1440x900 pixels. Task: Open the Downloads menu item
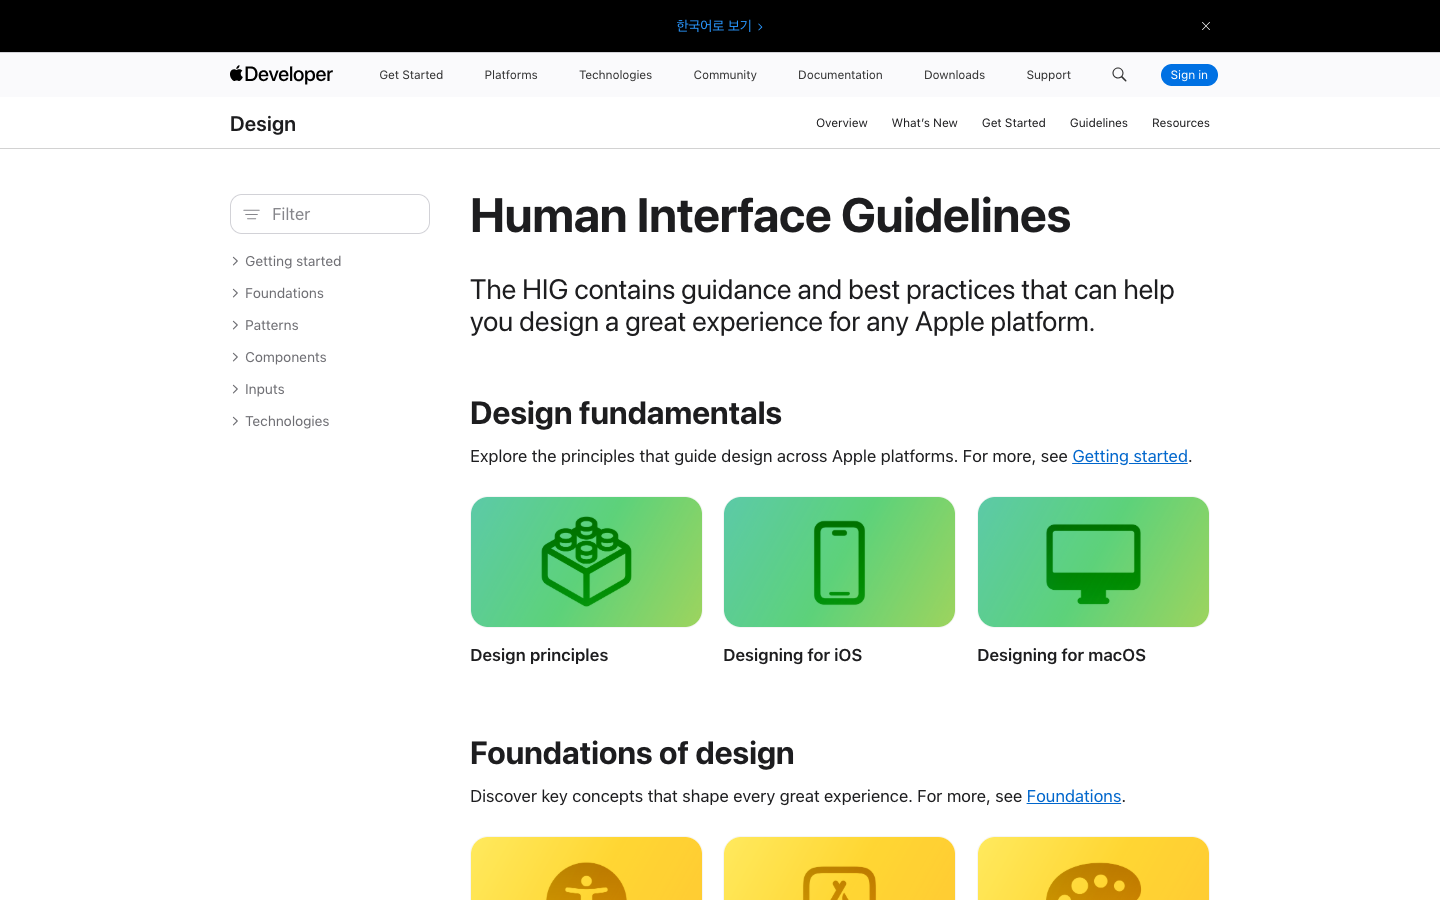point(954,75)
